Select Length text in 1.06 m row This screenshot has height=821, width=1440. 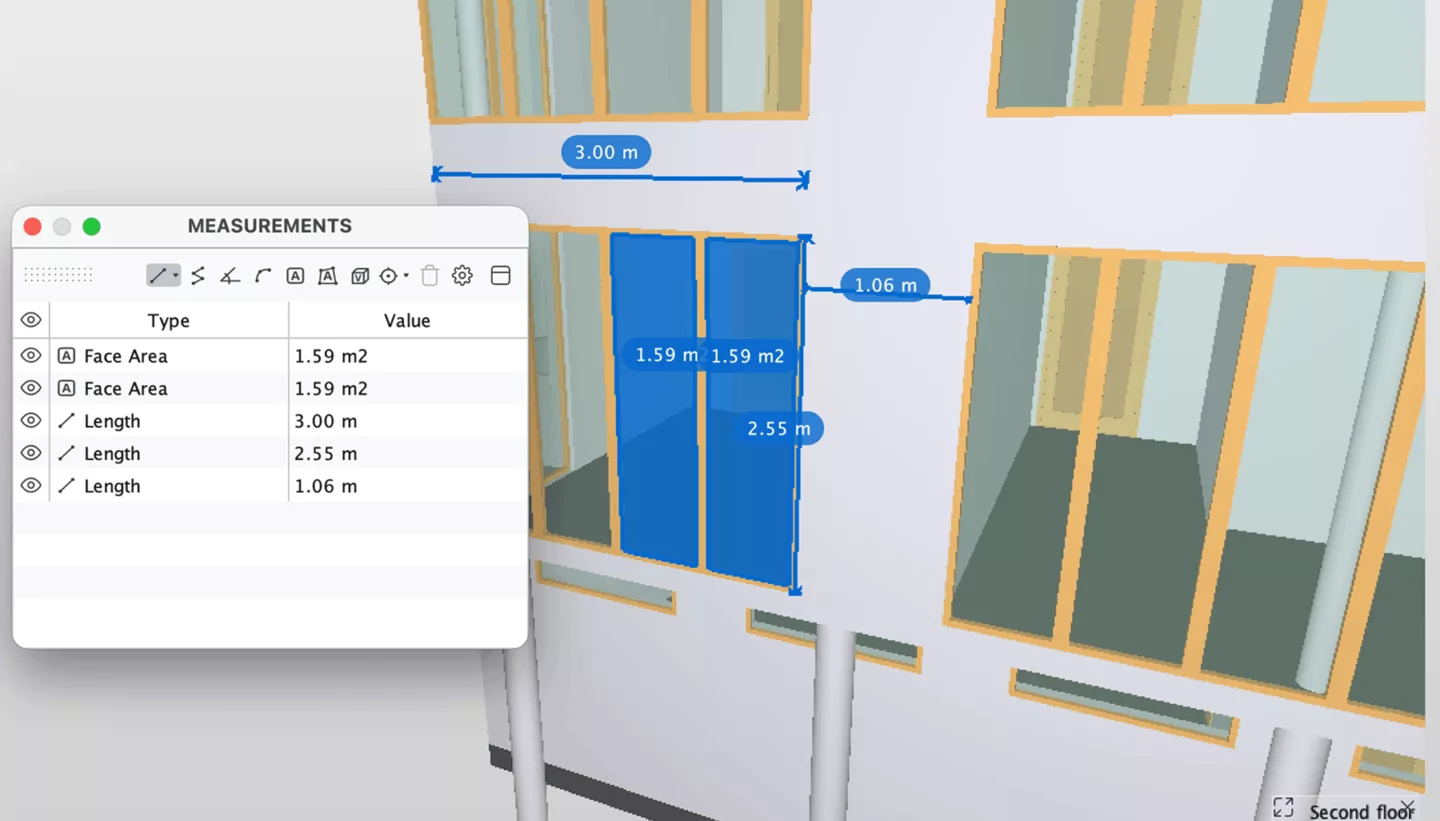coord(112,486)
